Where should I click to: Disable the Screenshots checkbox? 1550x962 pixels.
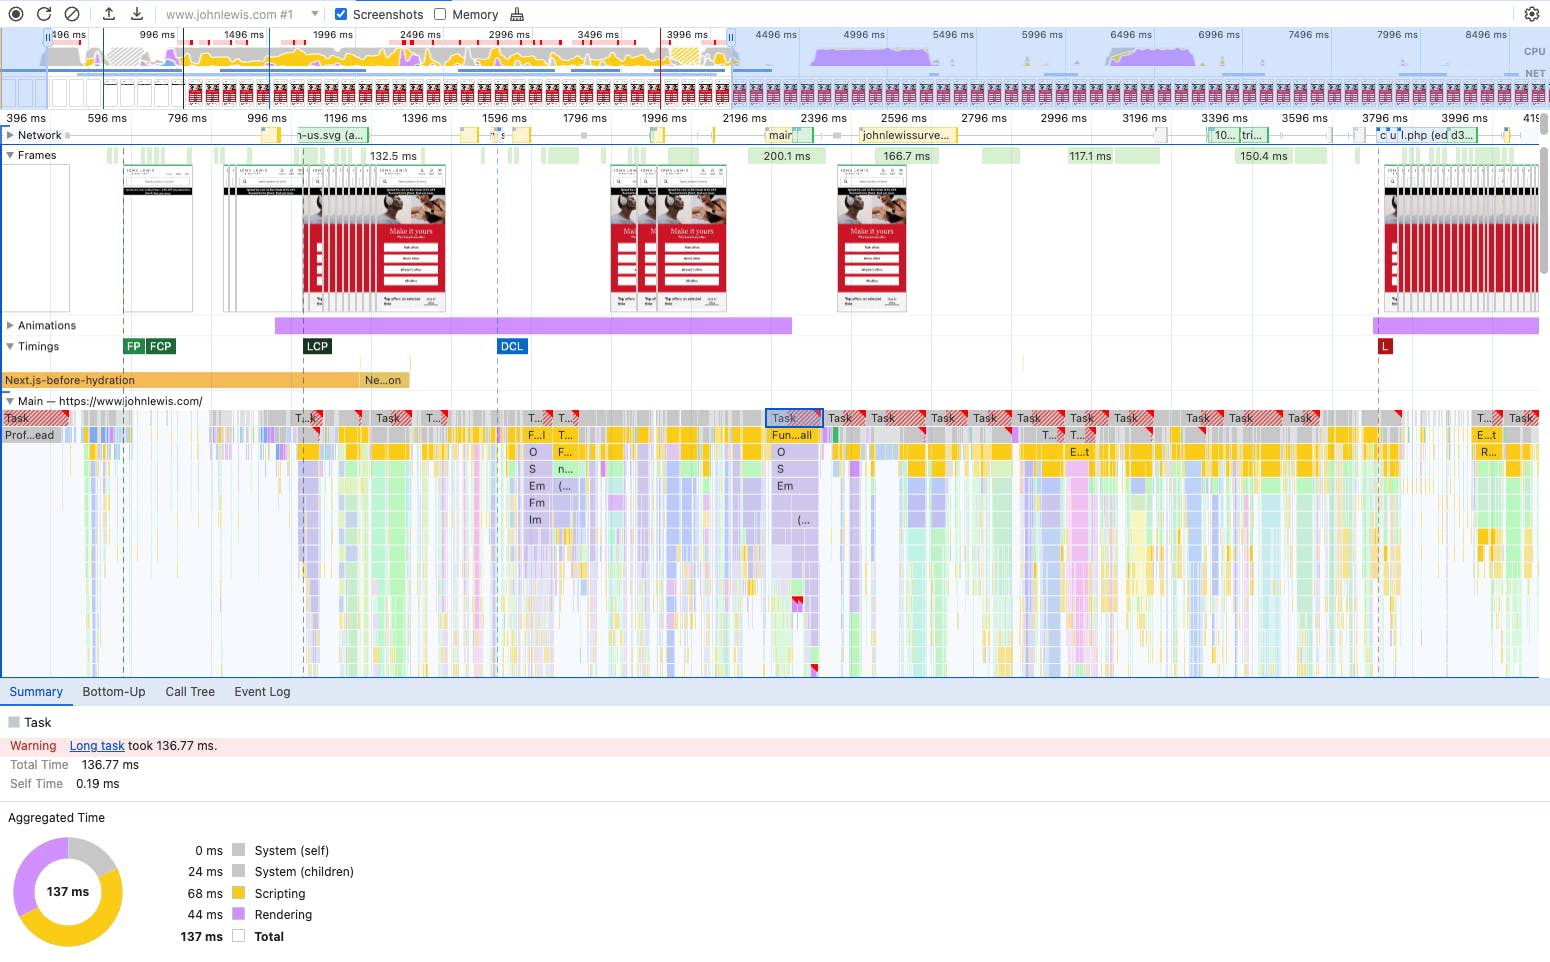[340, 14]
